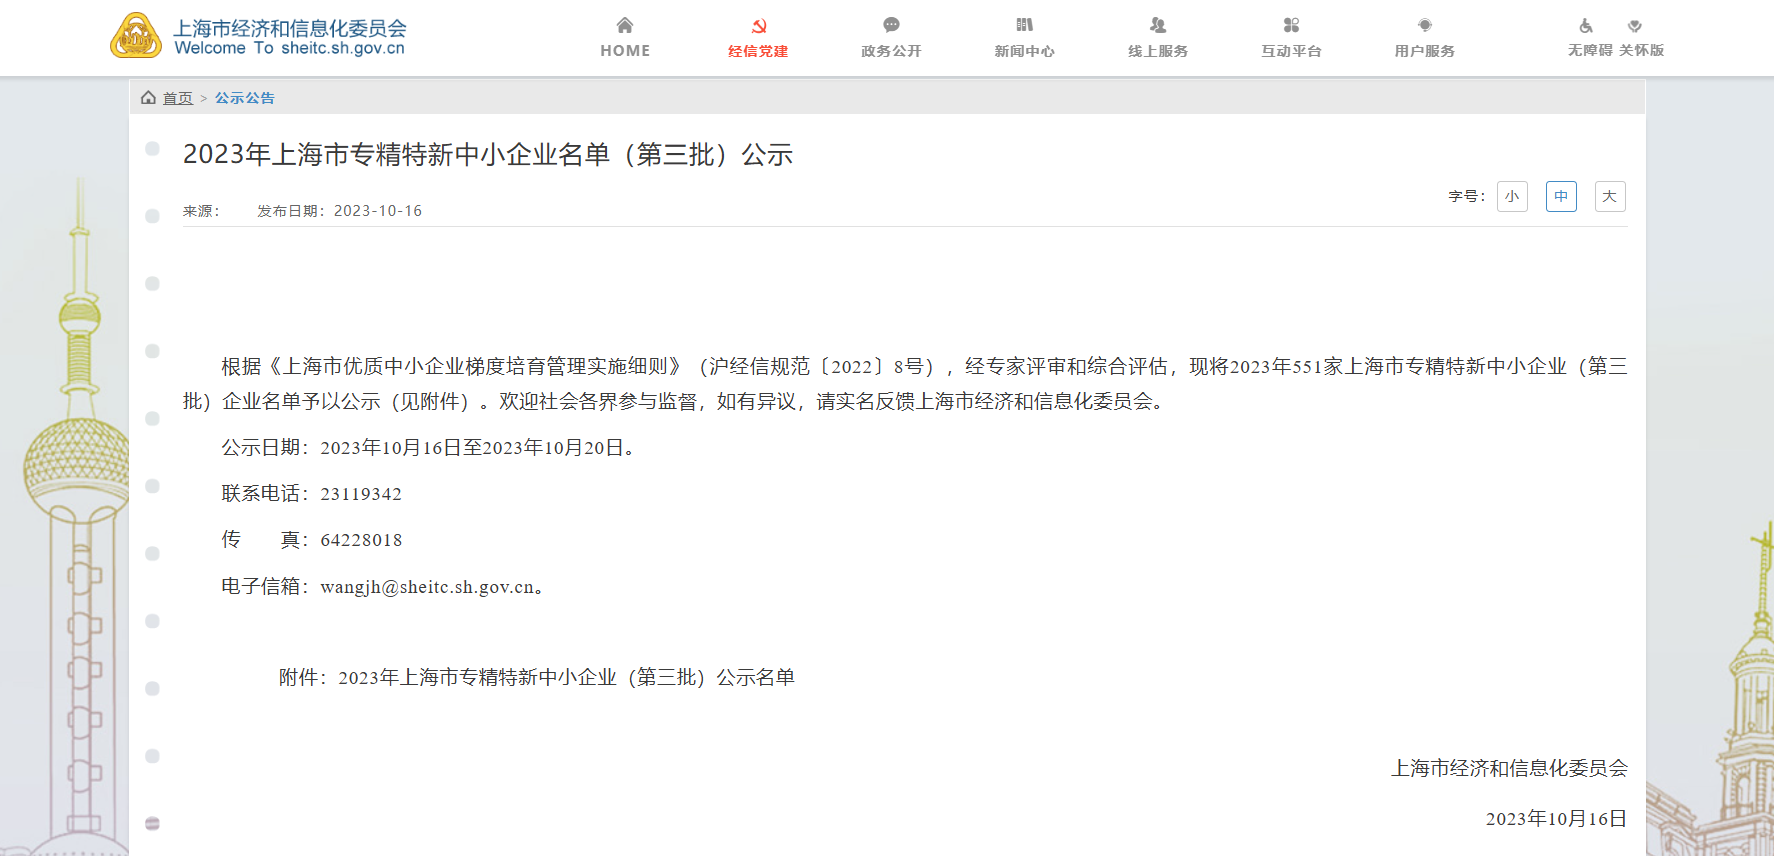The height and width of the screenshot is (856, 1774).
Task: Open the 新闻中心 menu label
Action: coord(1024,51)
